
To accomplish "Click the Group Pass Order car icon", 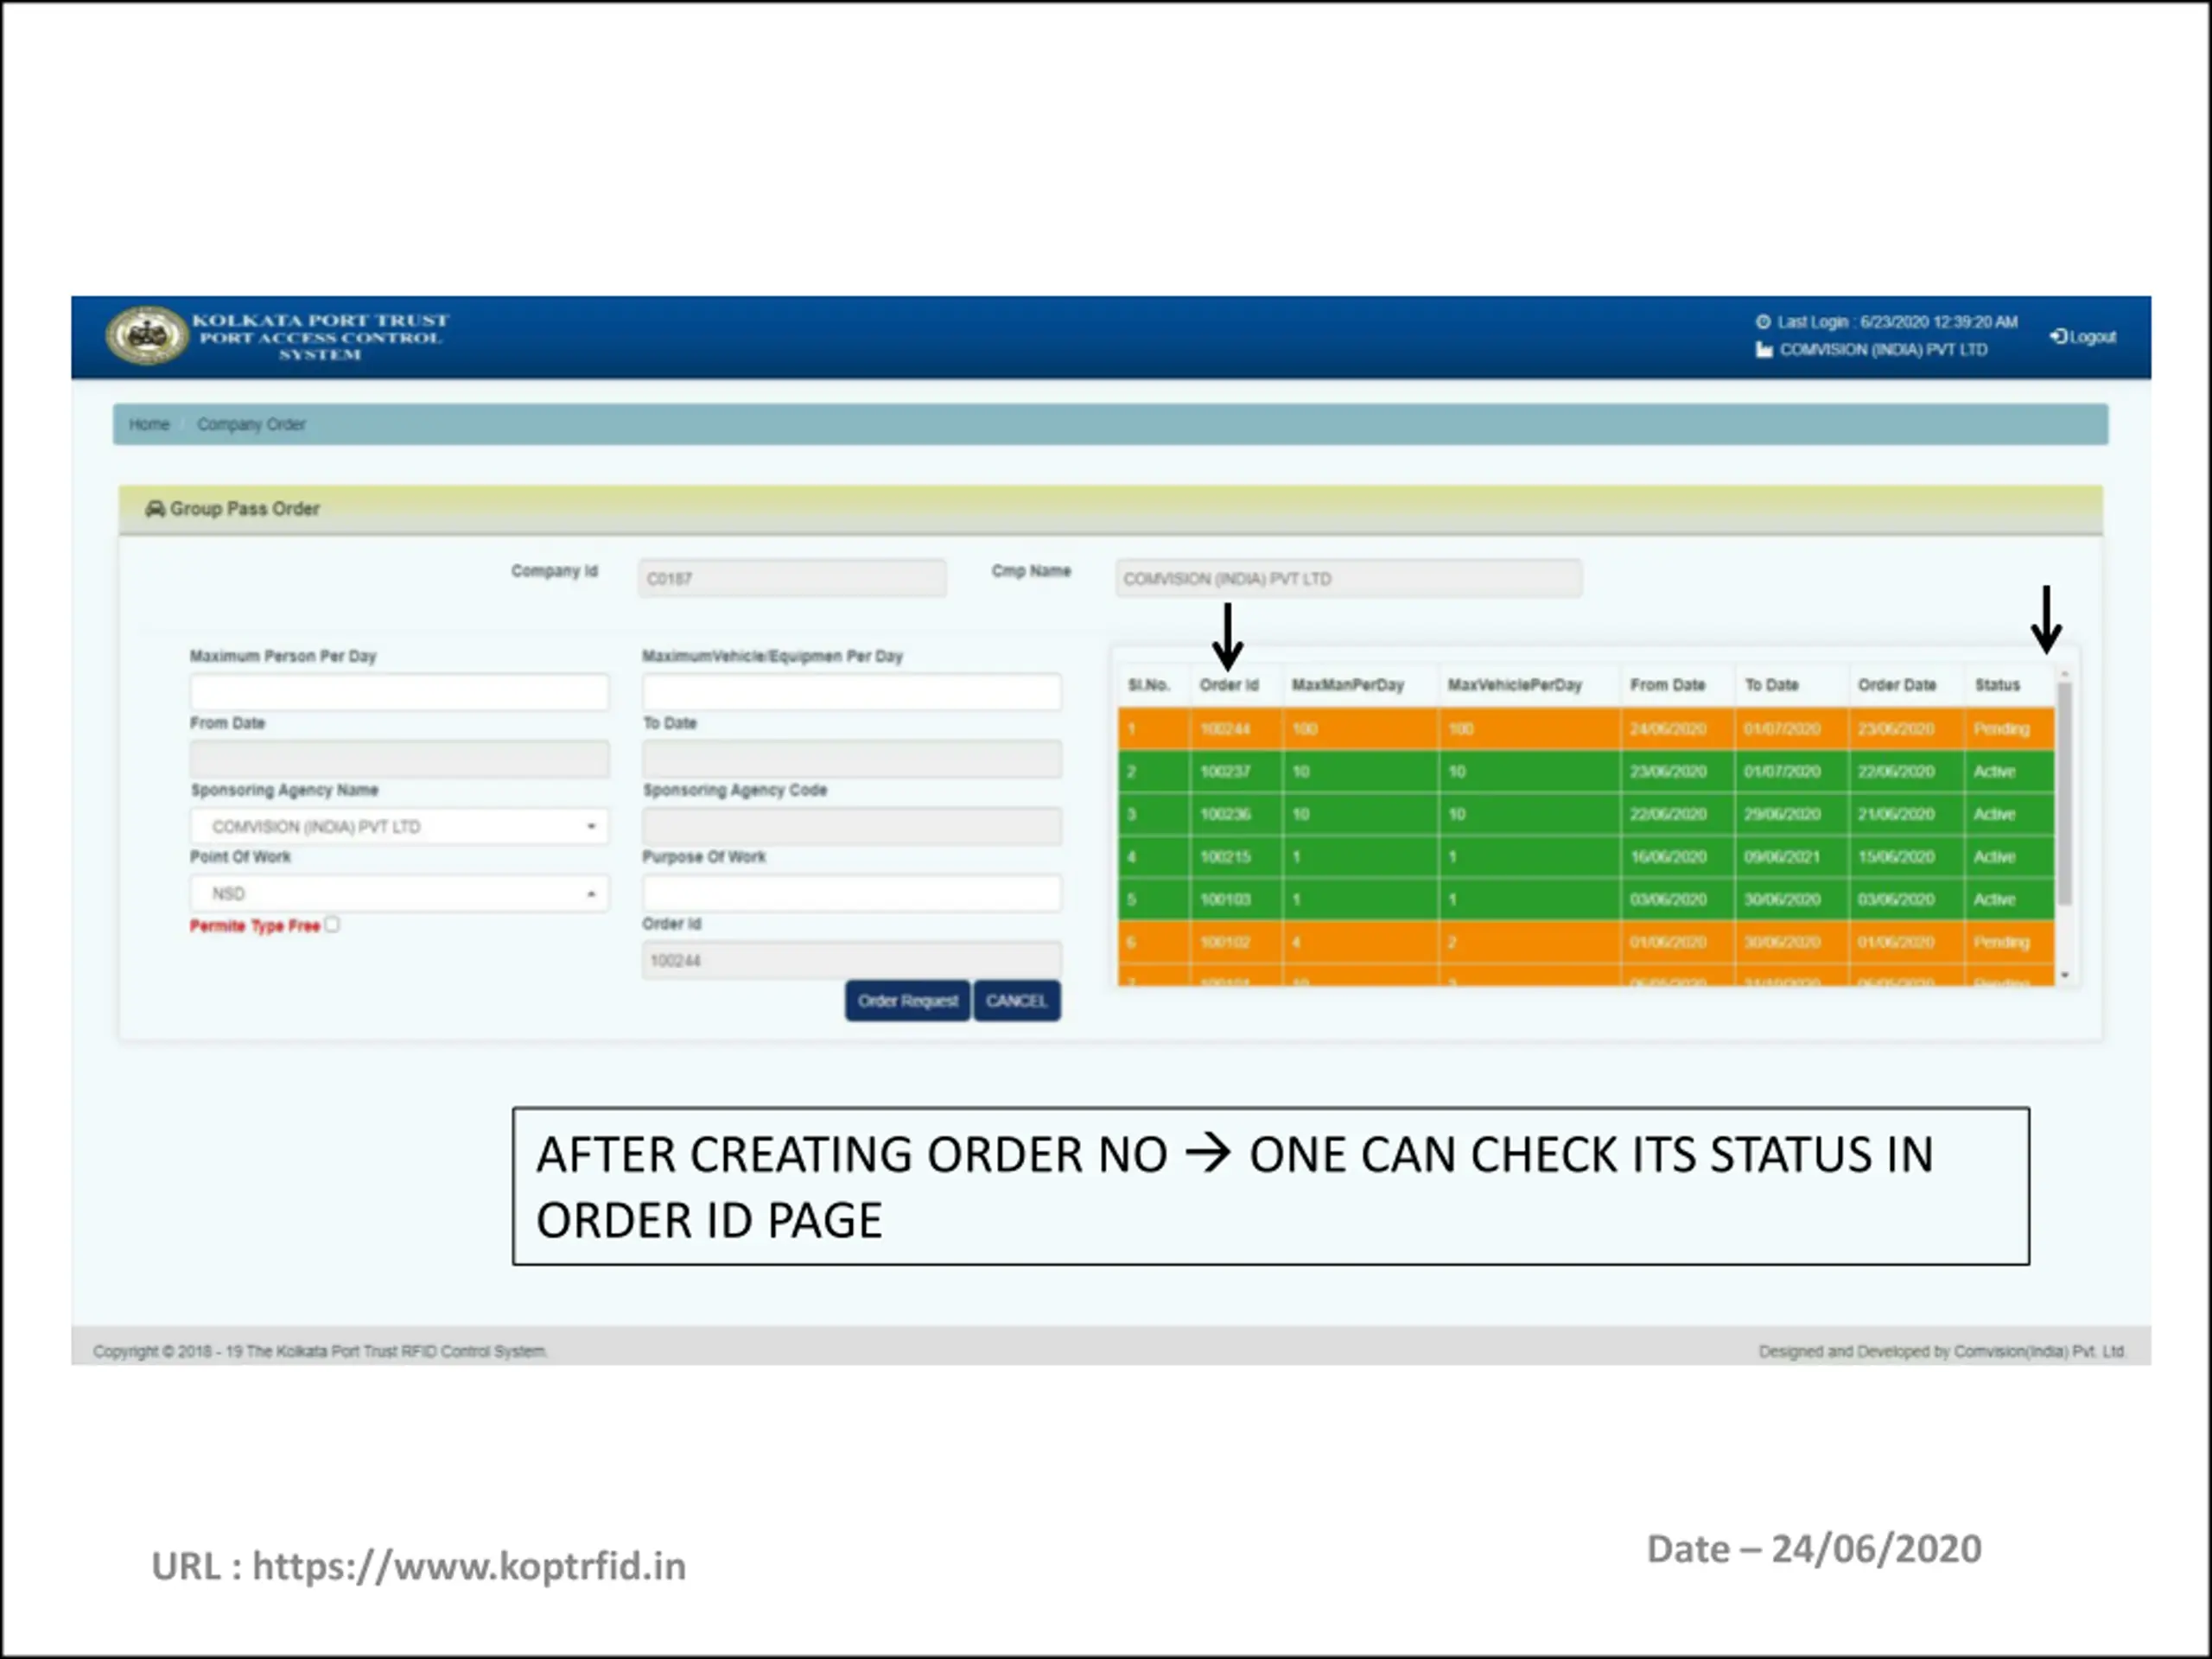I will (x=155, y=509).
